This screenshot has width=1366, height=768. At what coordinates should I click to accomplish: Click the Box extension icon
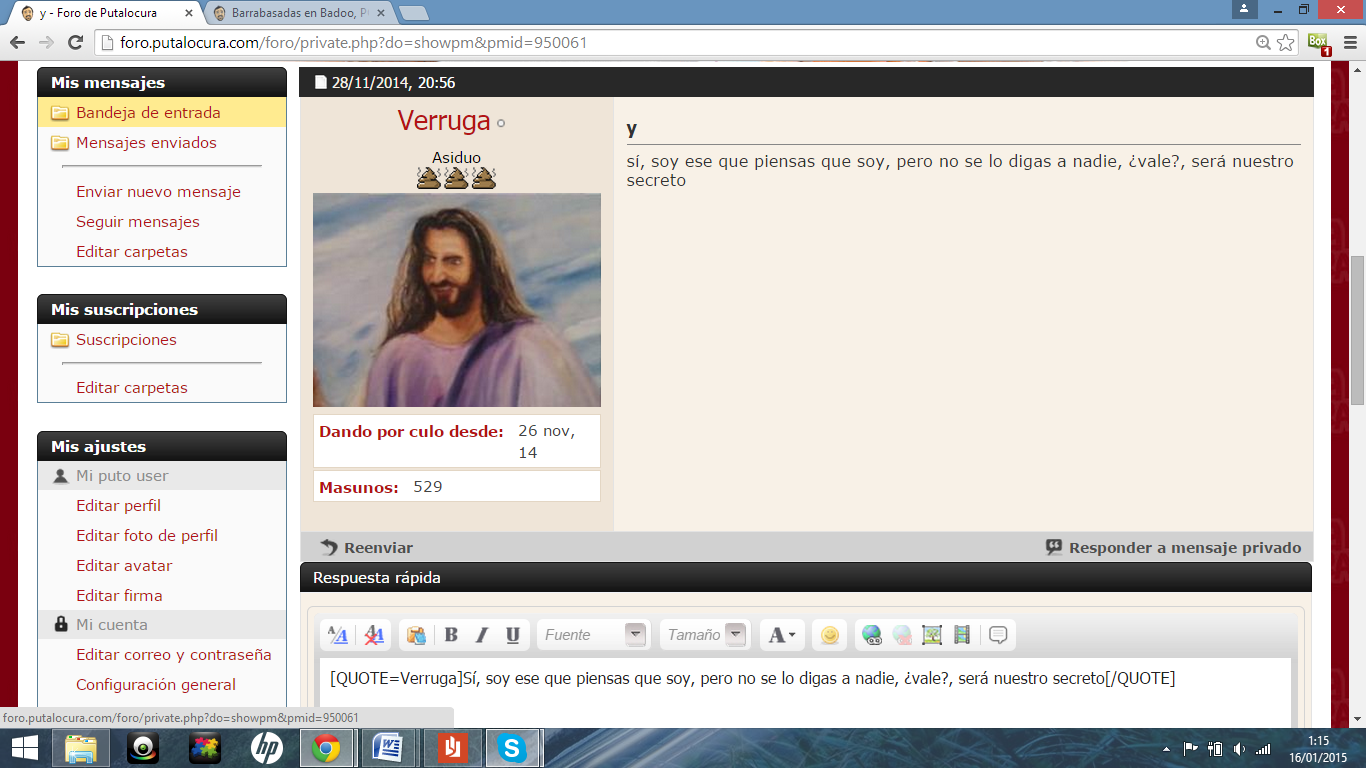coord(1319,43)
